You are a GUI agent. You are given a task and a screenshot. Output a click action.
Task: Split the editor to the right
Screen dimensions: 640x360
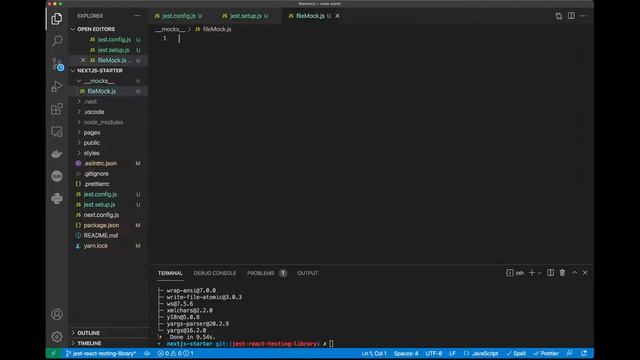571,16
